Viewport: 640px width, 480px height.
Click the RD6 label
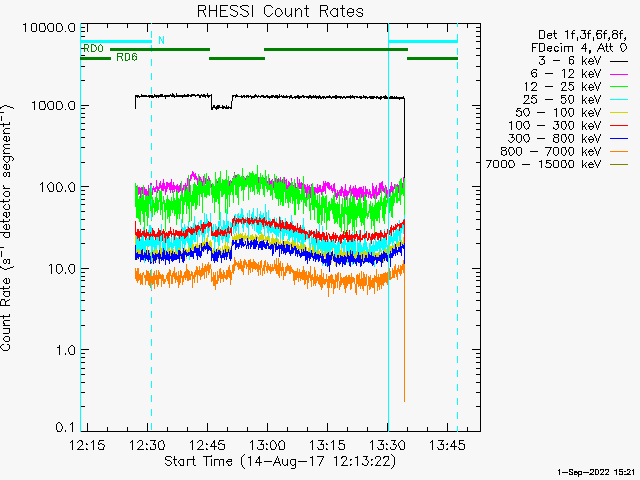coord(127,57)
